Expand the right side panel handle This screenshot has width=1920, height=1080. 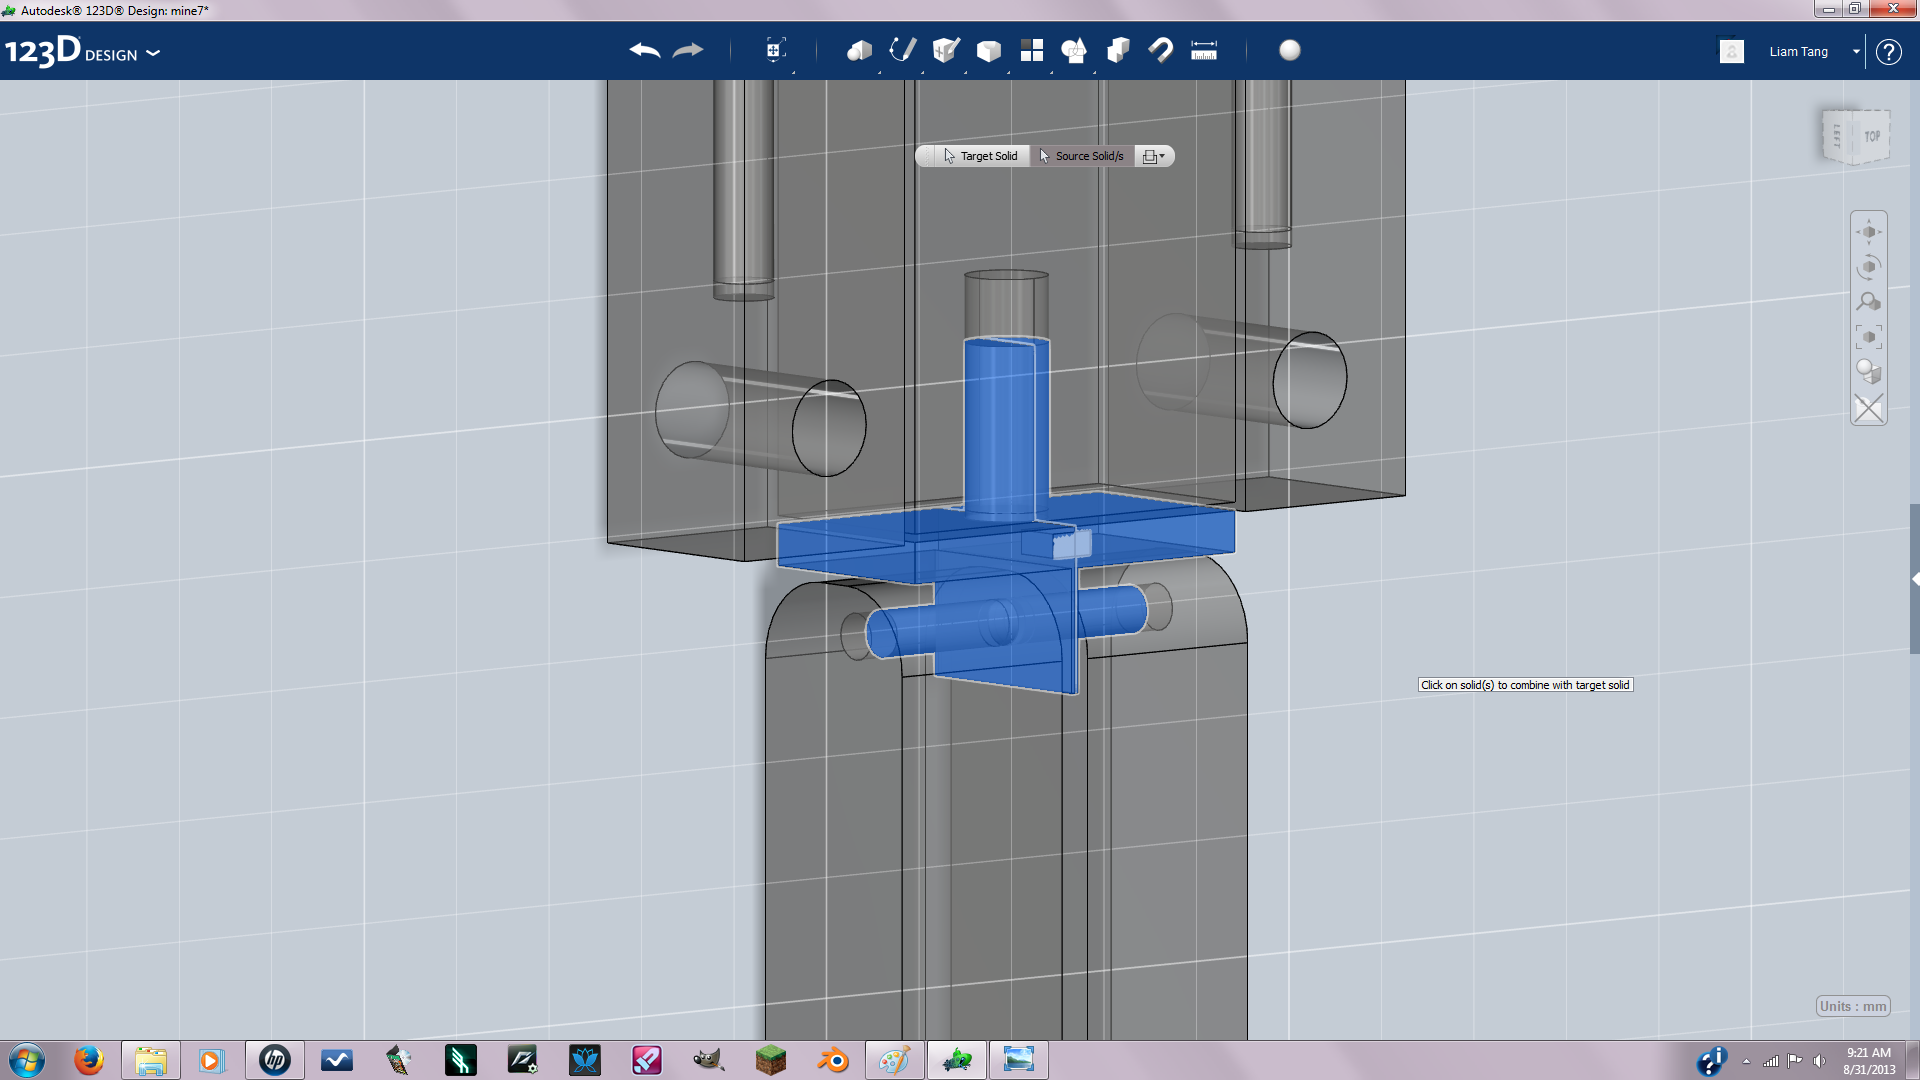(1915, 579)
